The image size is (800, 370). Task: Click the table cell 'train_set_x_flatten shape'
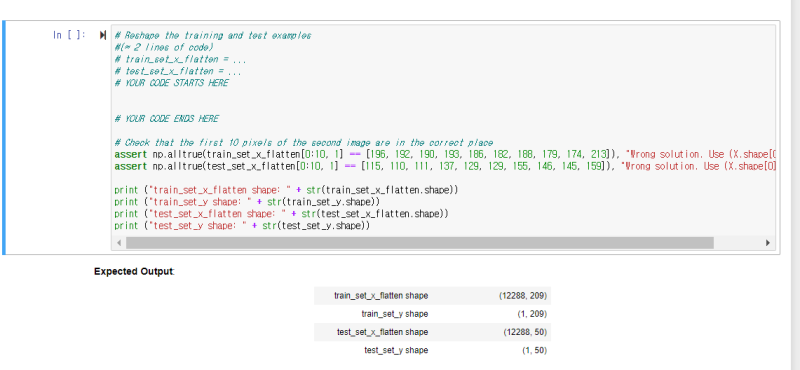click(x=381, y=295)
